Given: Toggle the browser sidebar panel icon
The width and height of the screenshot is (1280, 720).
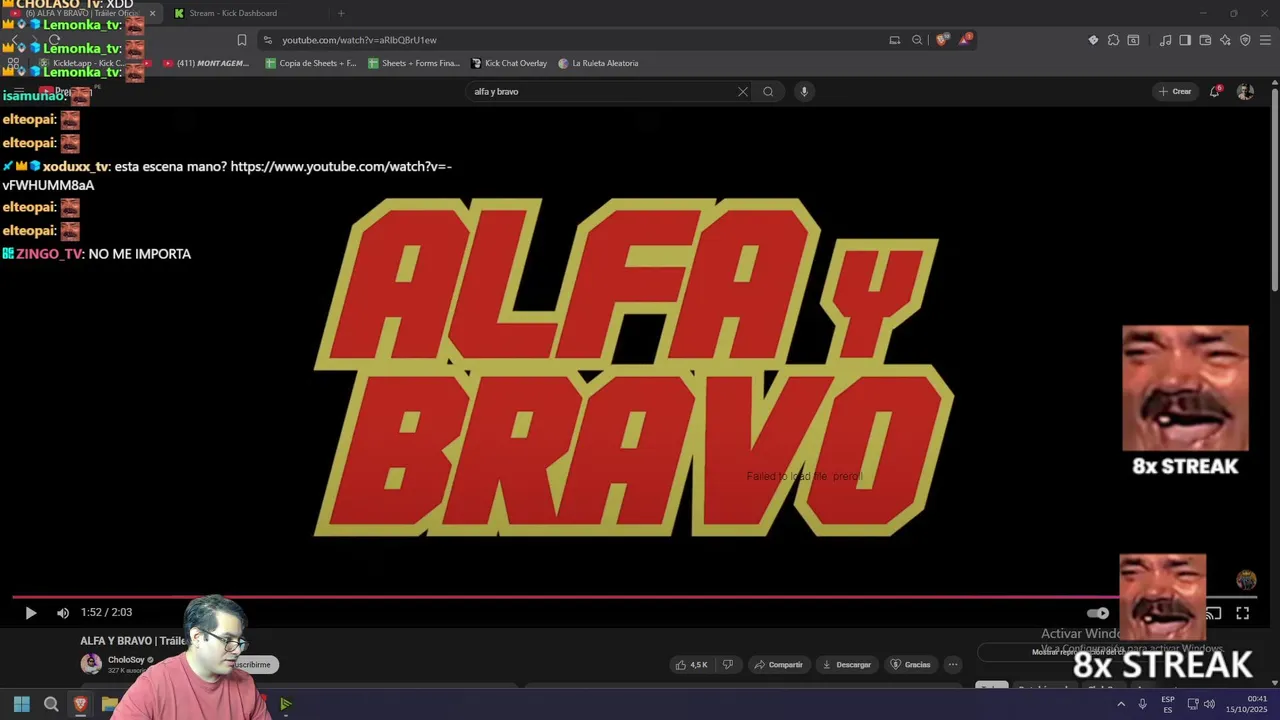Looking at the screenshot, I should coord(1185,40).
